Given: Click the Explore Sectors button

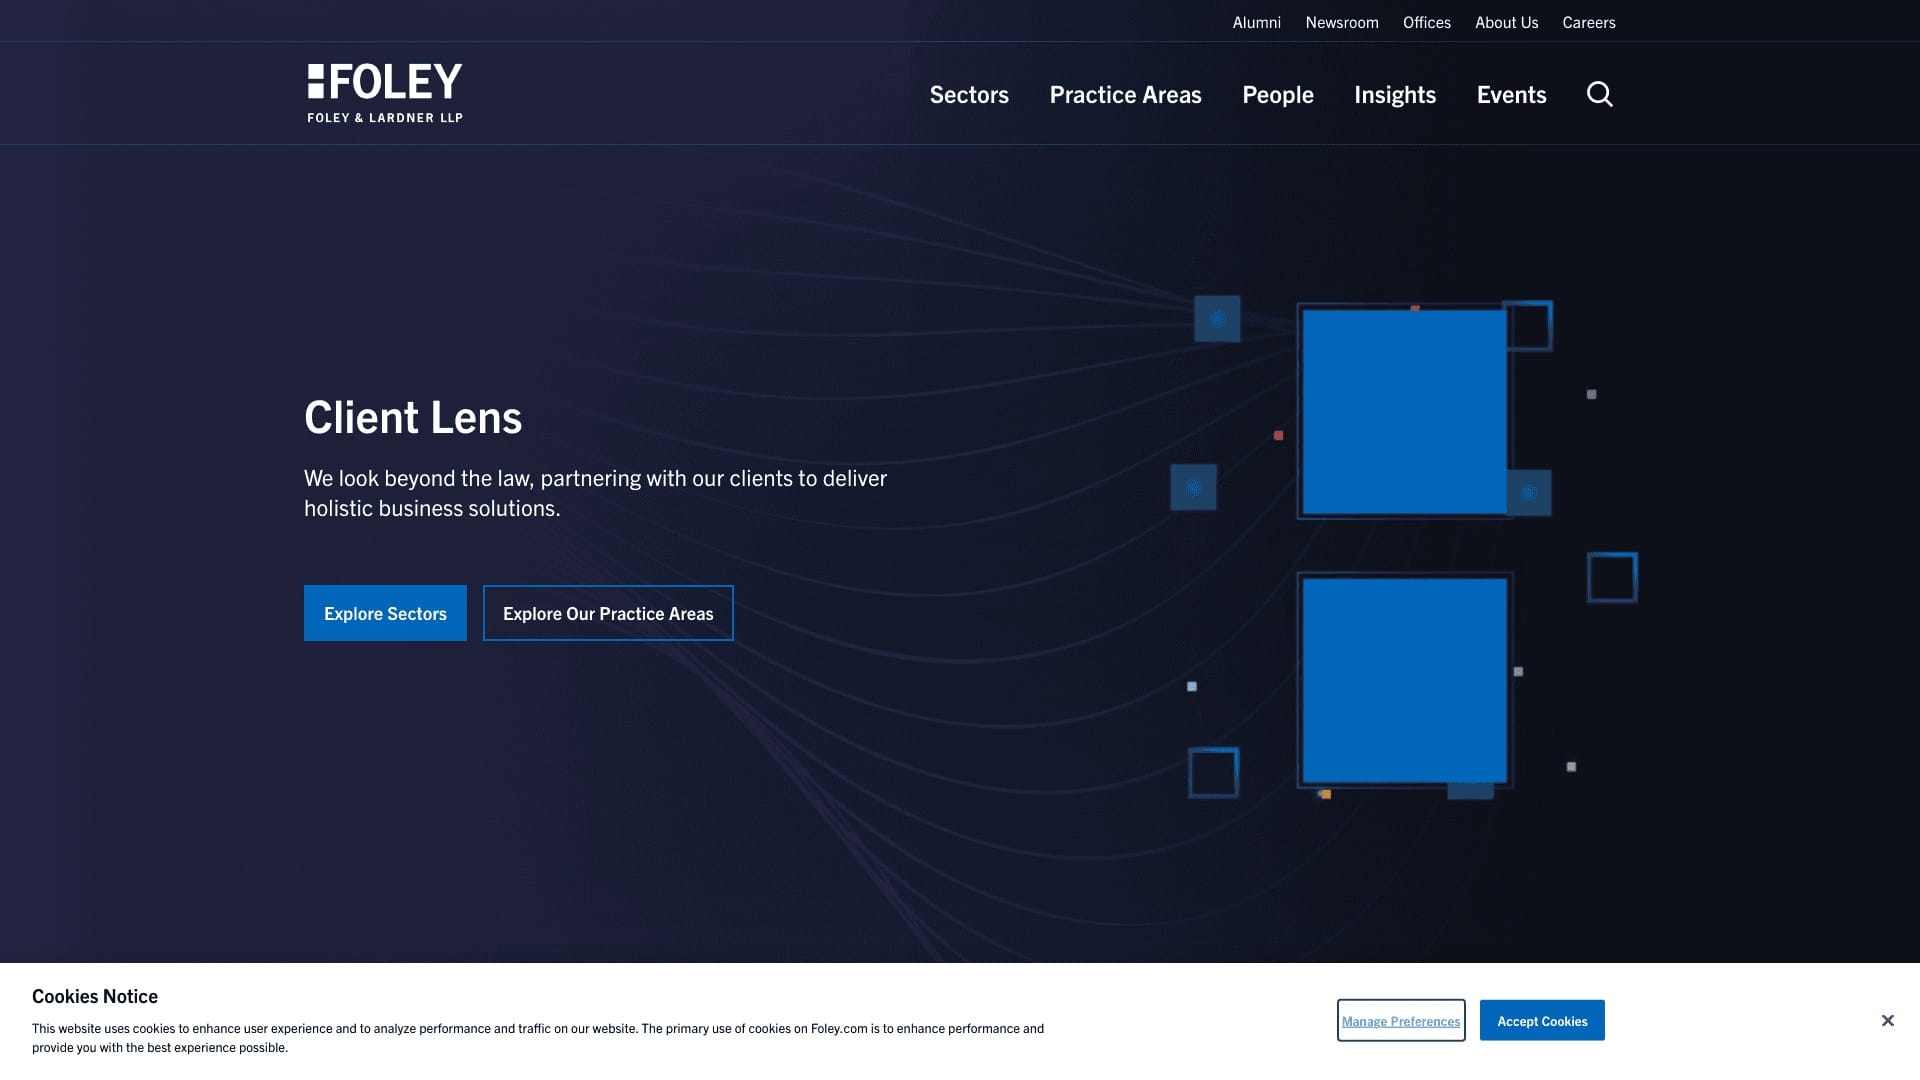Looking at the screenshot, I should (x=385, y=612).
